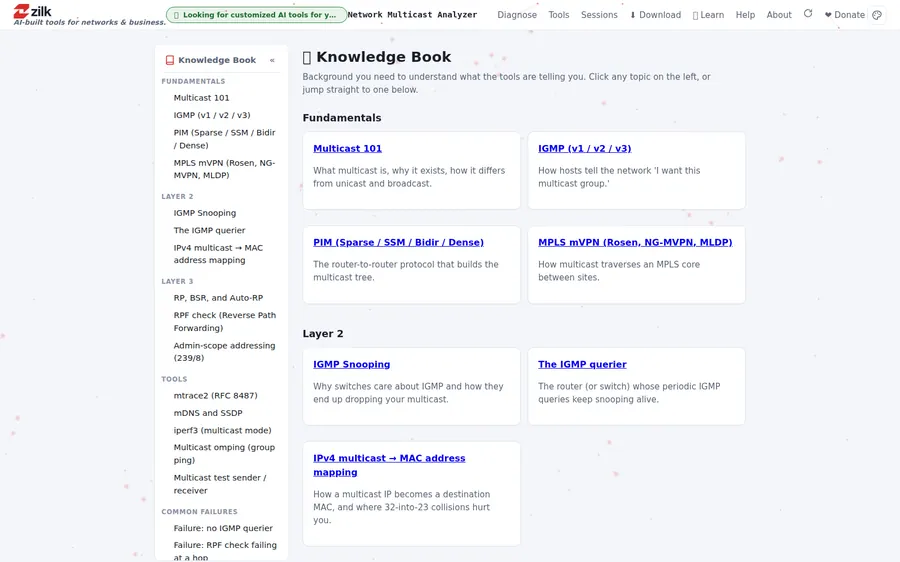Click the COMMON FAILURES sidebar section label
This screenshot has height=562, width=900.
199,511
